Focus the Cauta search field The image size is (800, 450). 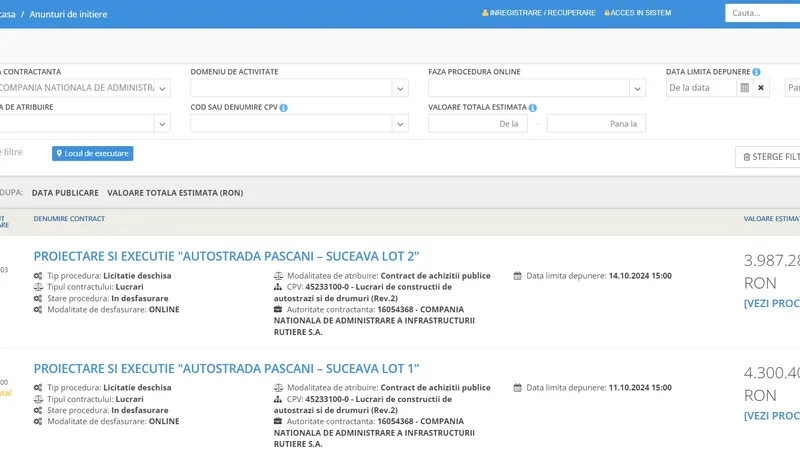click(x=762, y=13)
